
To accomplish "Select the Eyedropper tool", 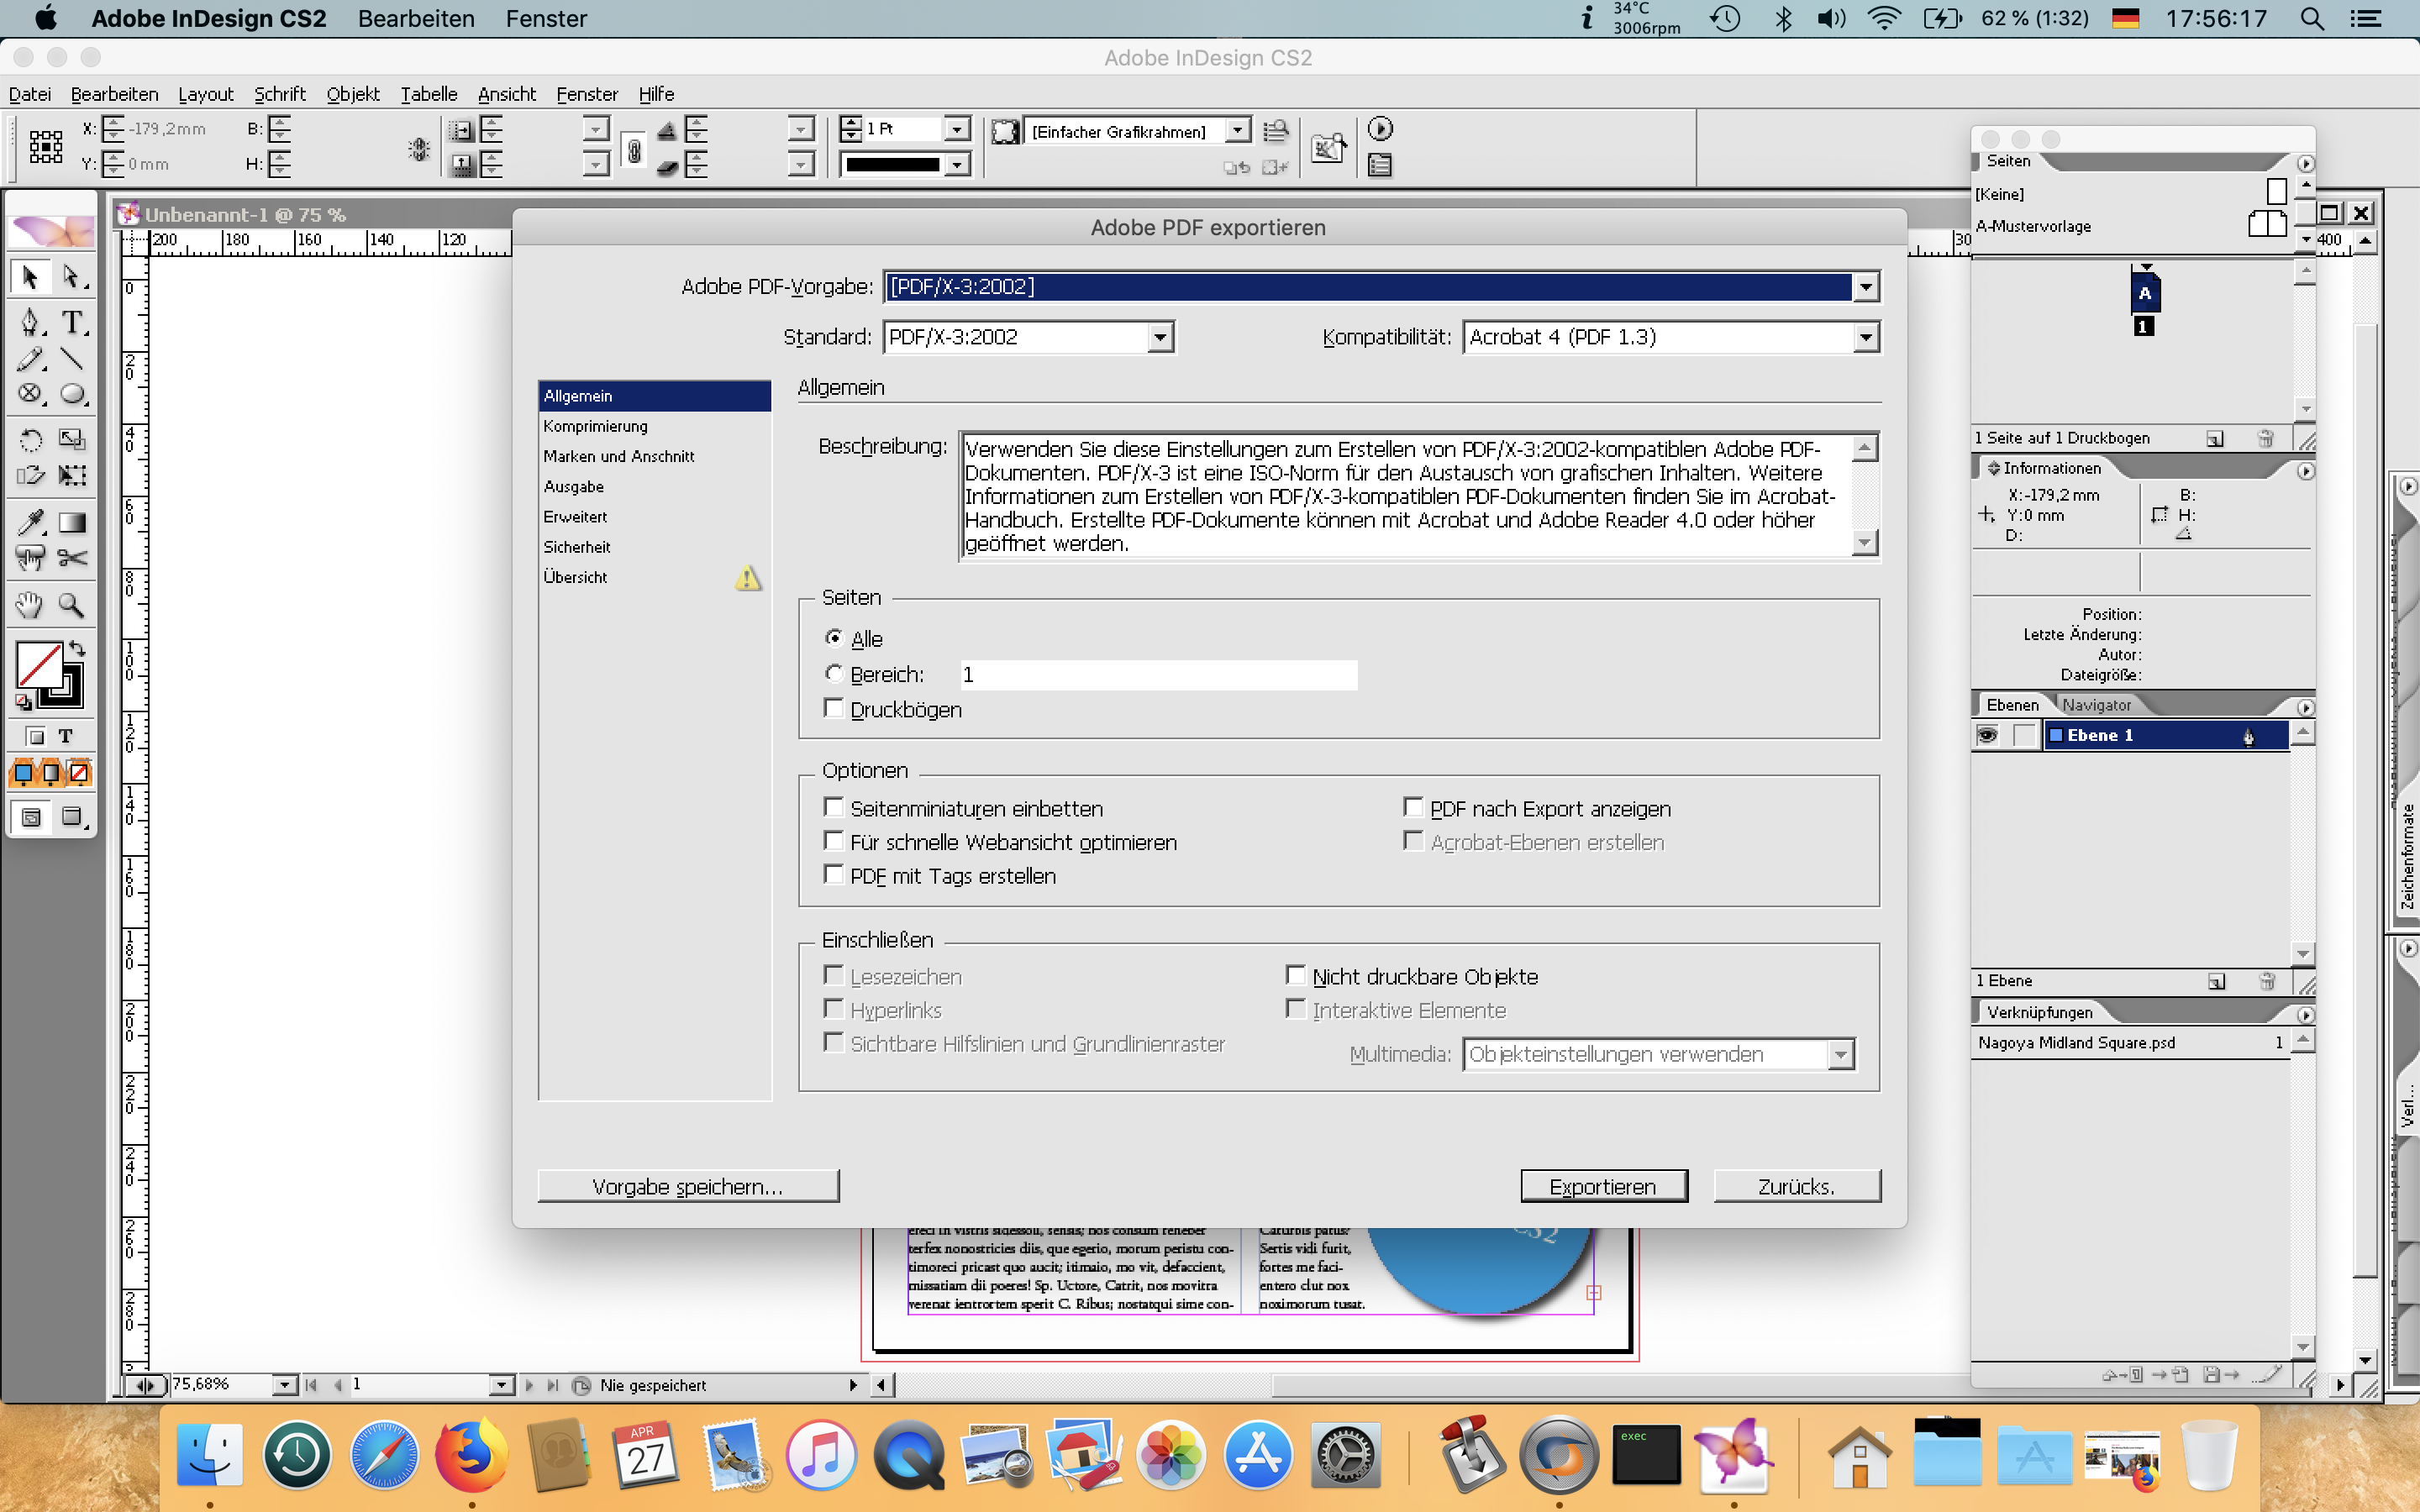I will (x=31, y=521).
